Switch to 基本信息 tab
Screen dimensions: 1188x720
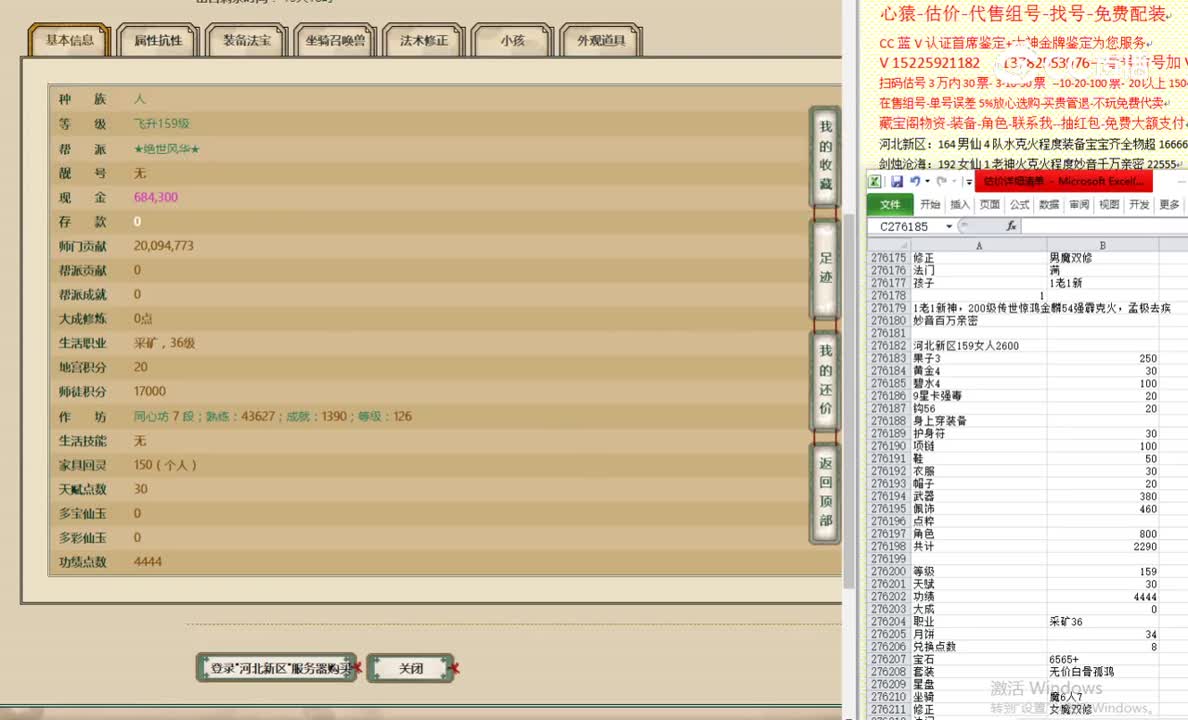69,40
